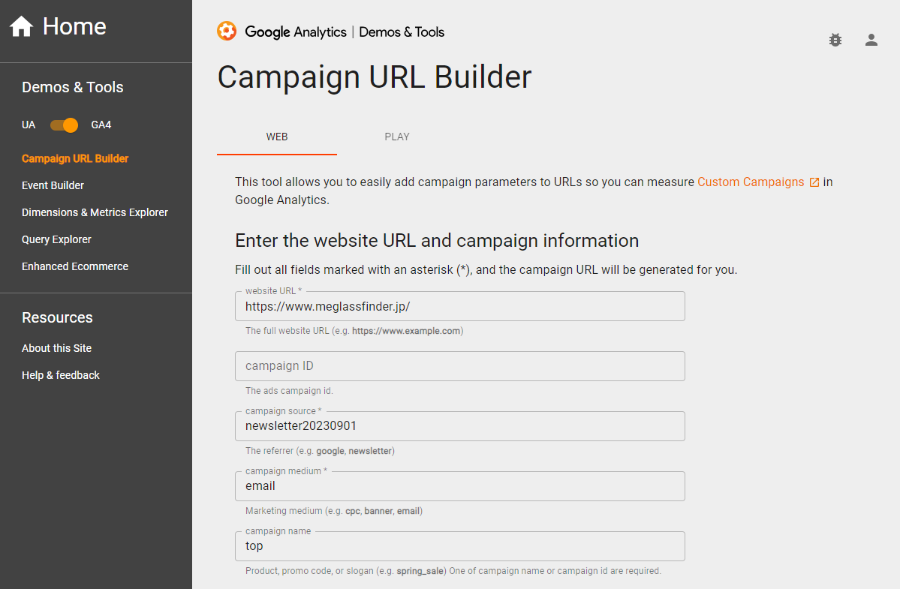Open the bug report icon
The height and width of the screenshot is (589, 900).
(835, 40)
